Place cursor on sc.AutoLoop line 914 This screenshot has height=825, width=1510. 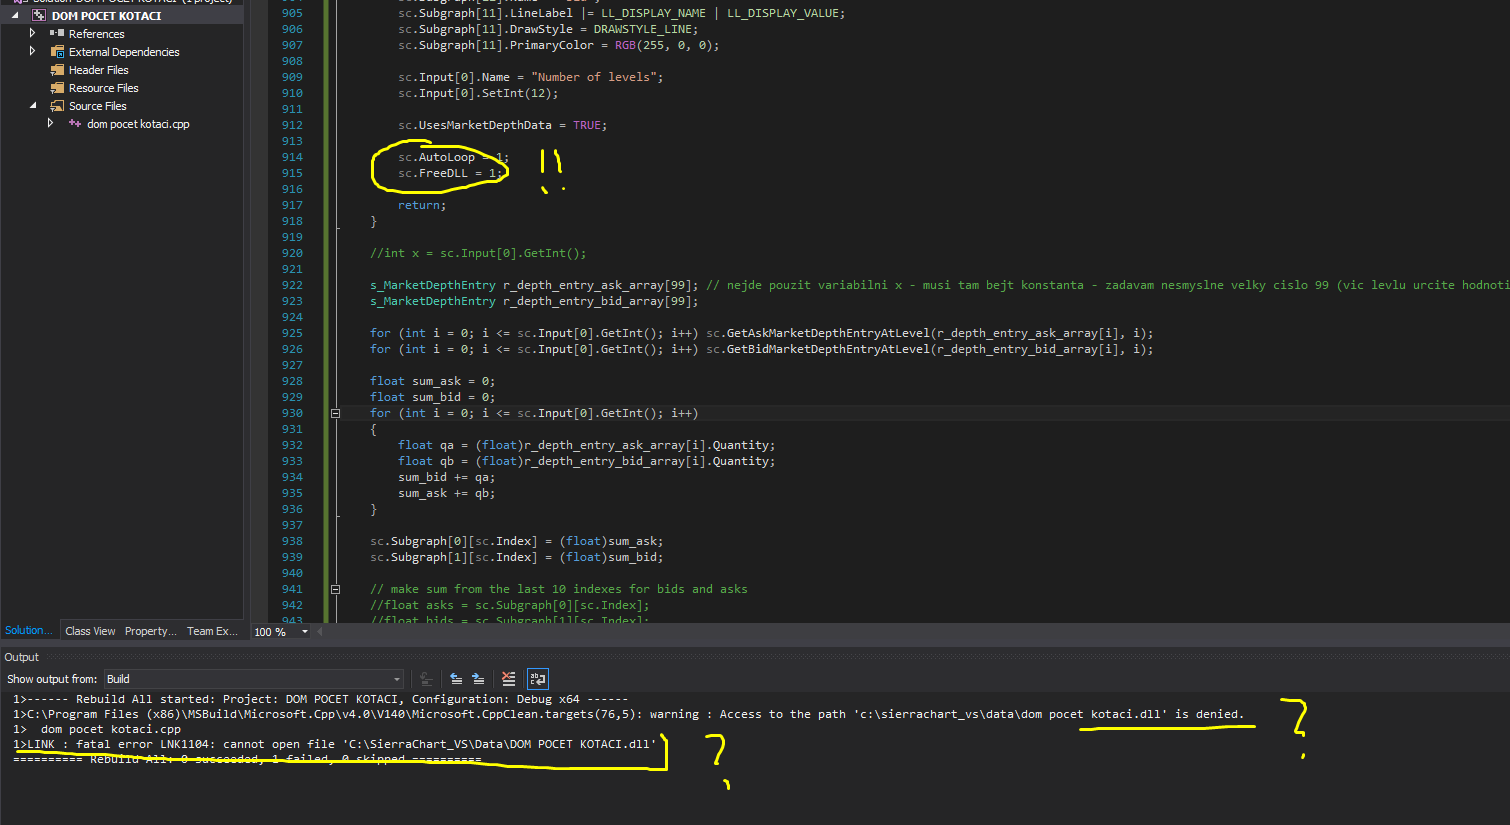(x=453, y=157)
